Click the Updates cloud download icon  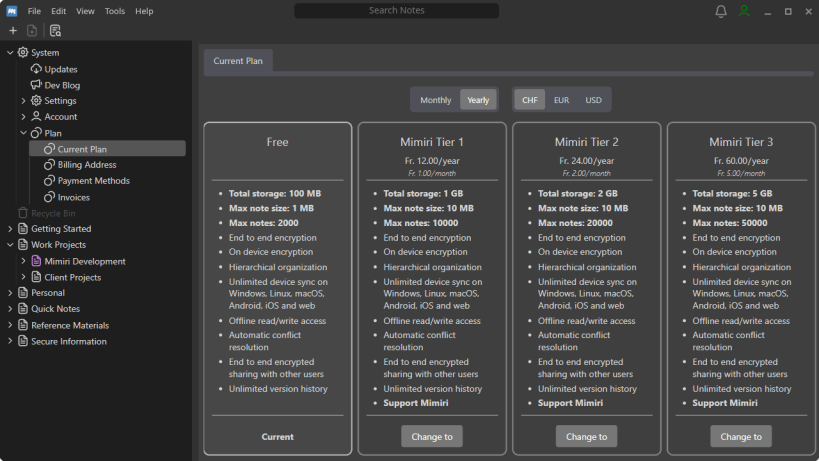36,69
